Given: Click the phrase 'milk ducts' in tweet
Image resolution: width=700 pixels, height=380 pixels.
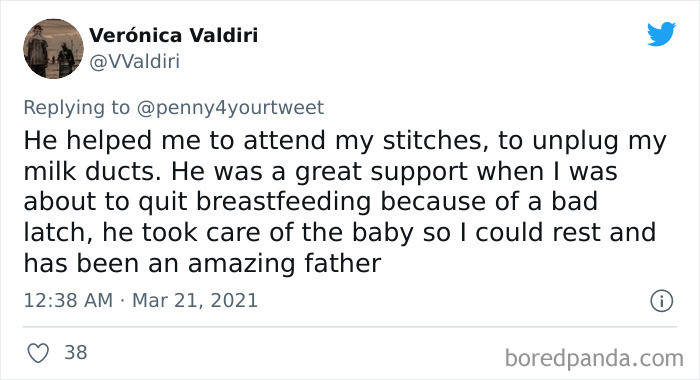Looking at the screenshot, I should pos(92,171).
